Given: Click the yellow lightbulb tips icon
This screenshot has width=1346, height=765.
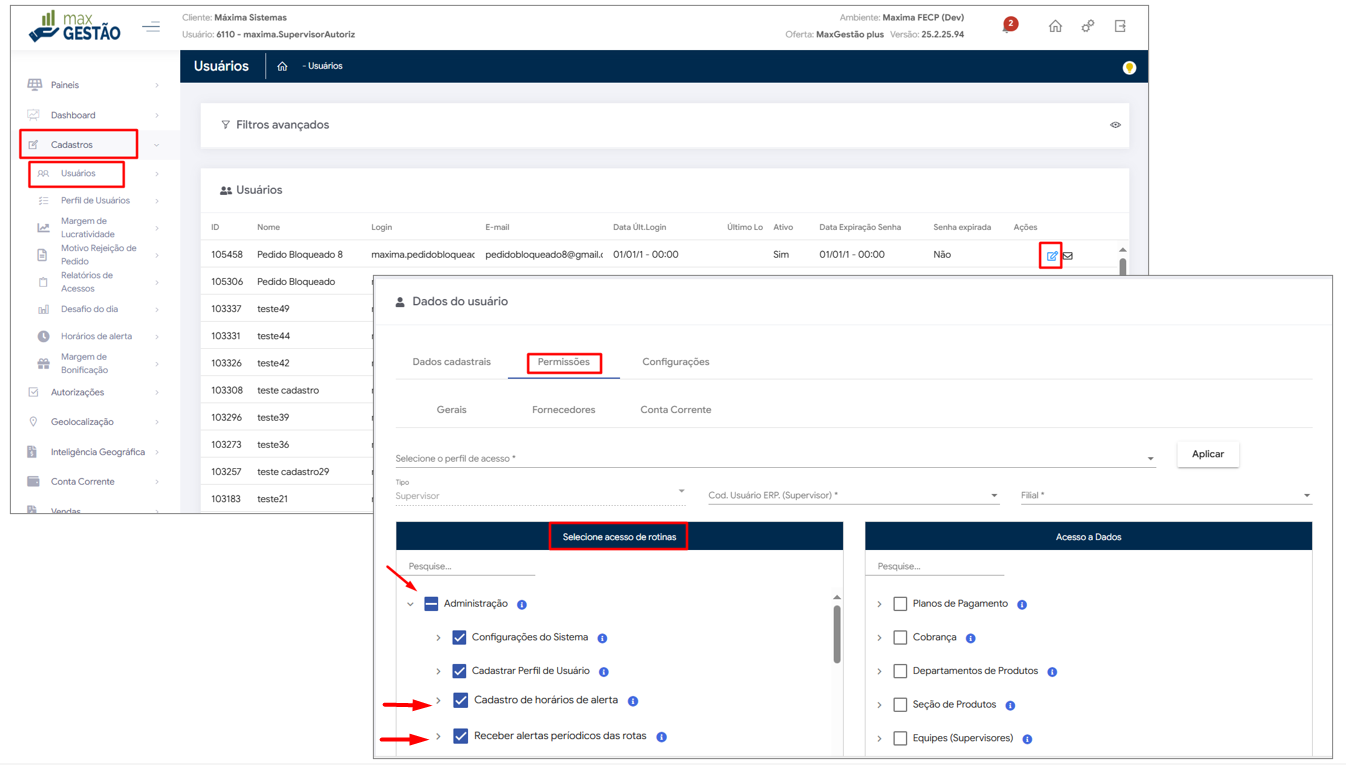Looking at the screenshot, I should (x=1129, y=68).
